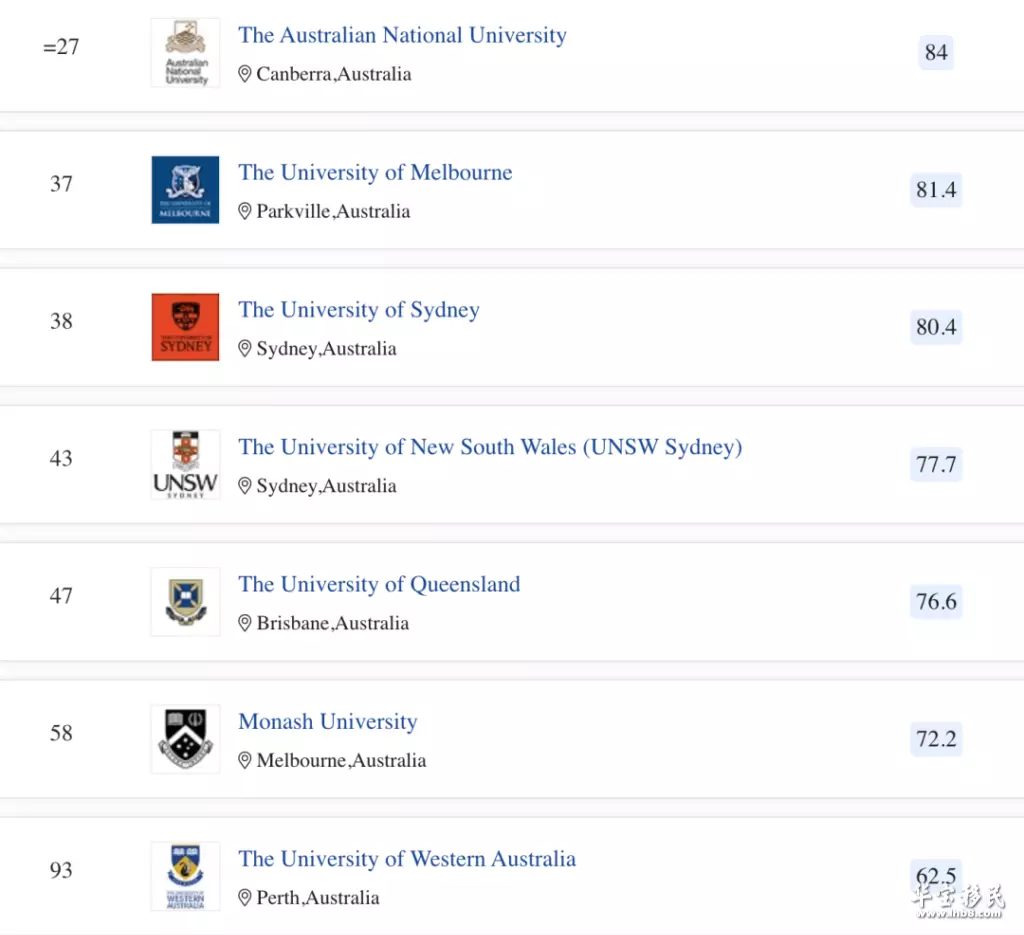Open The University of Western Australia link

(x=408, y=859)
